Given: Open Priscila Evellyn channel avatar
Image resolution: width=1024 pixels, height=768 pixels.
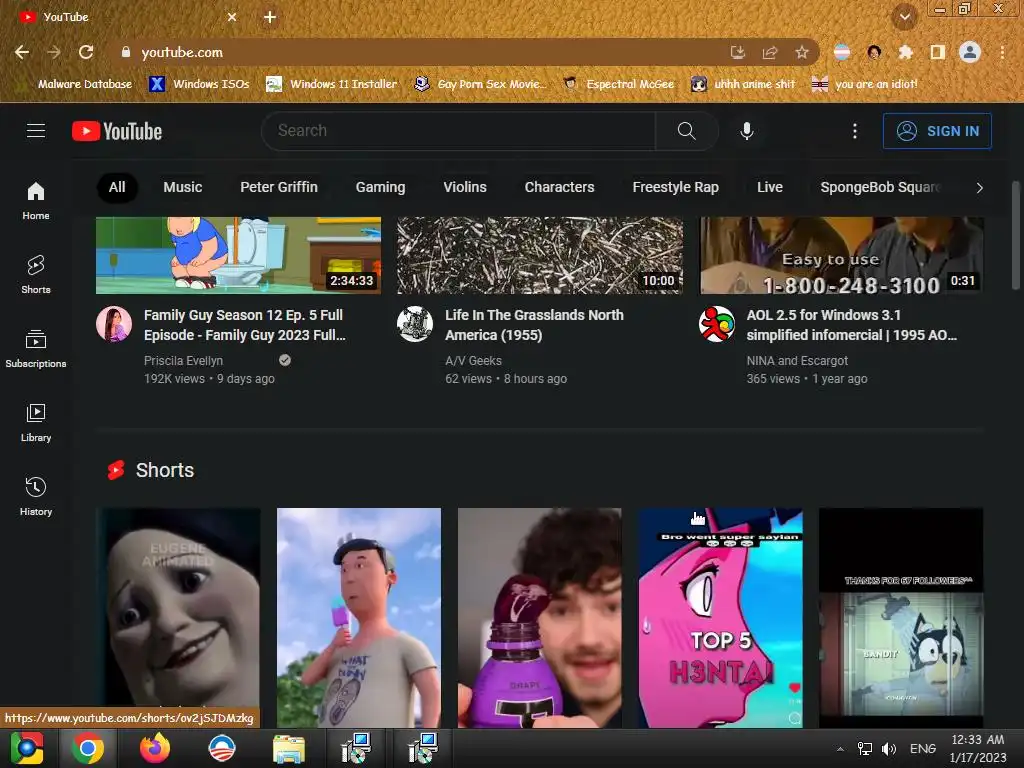Looking at the screenshot, I should tap(114, 324).
